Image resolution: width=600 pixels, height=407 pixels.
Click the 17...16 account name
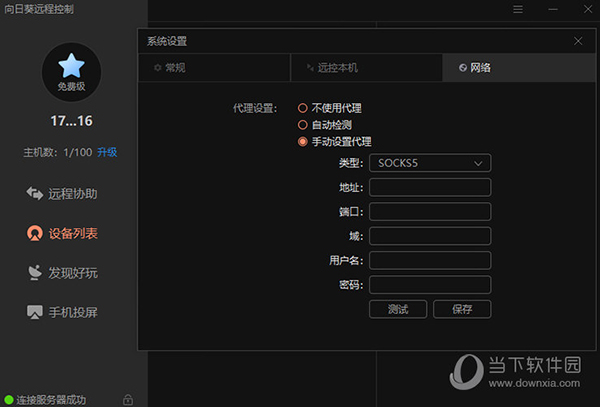coord(72,121)
